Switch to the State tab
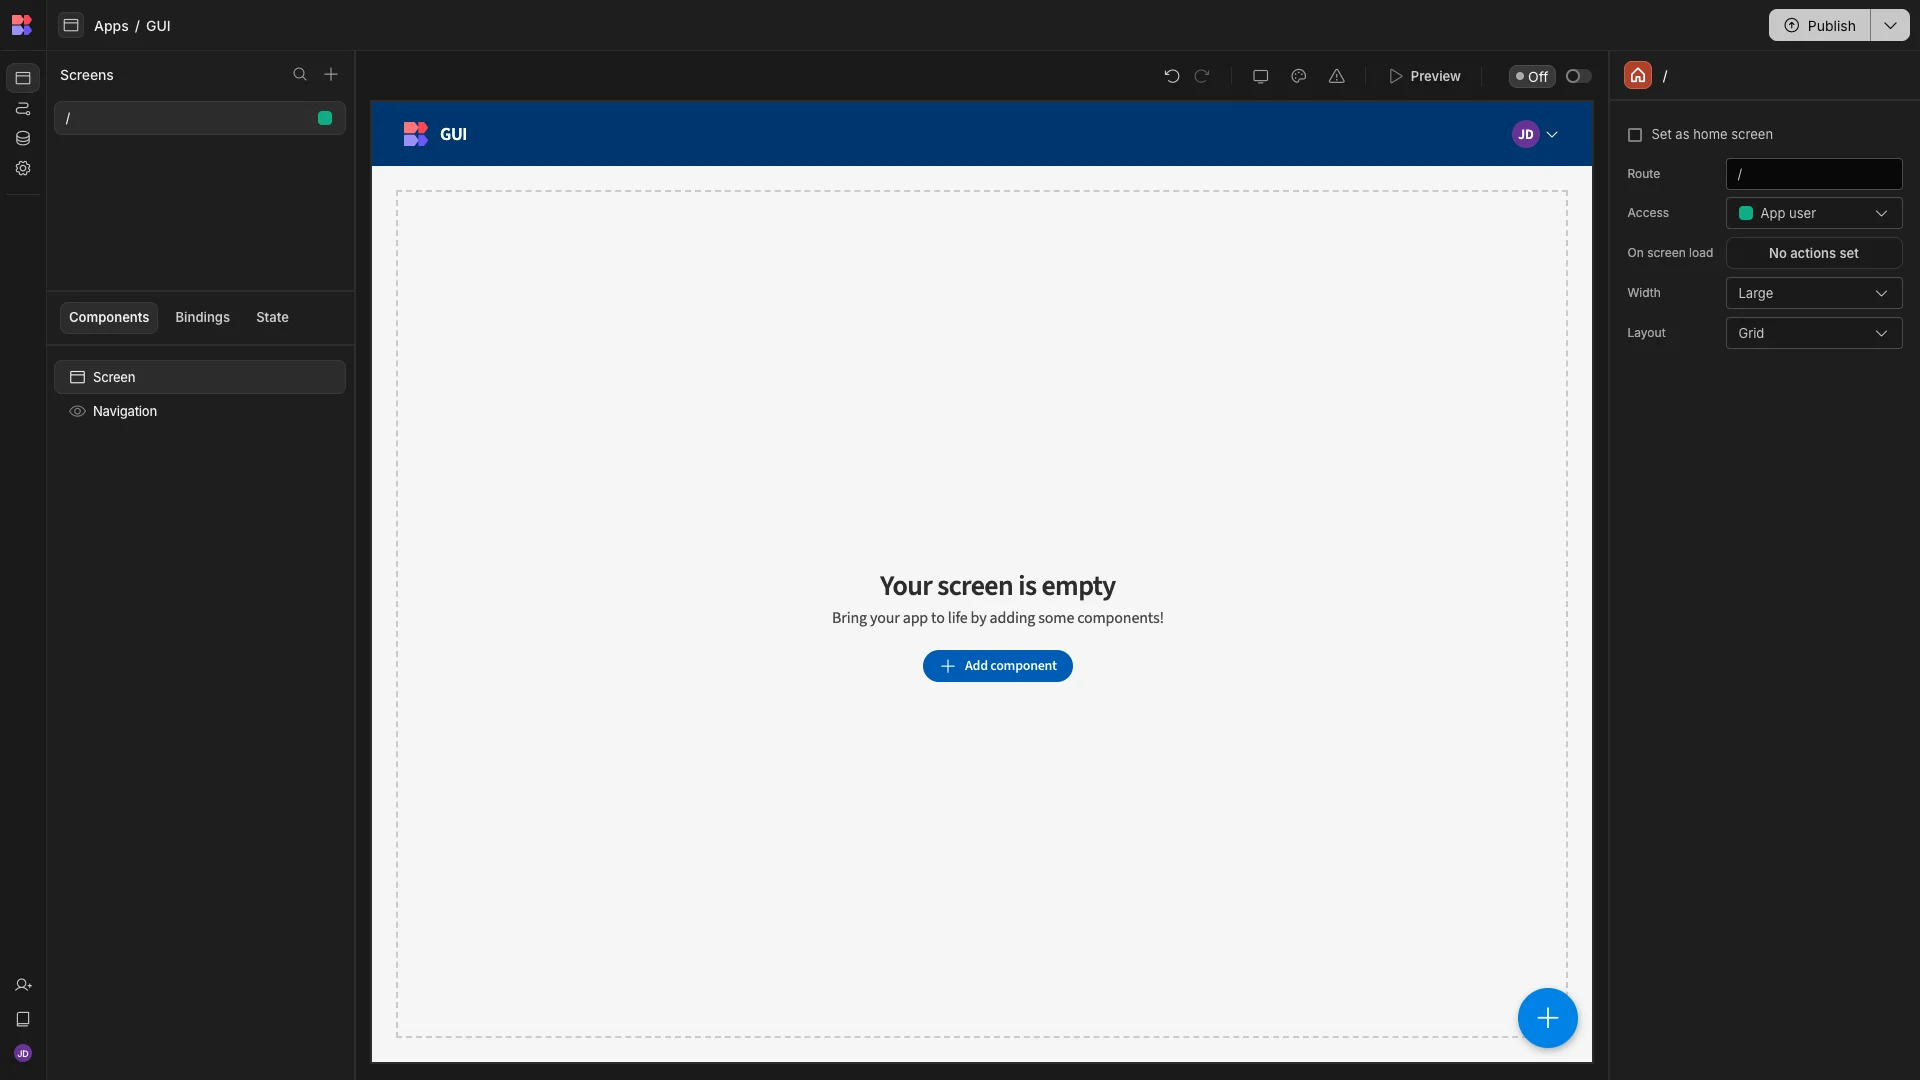 [272, 317]
